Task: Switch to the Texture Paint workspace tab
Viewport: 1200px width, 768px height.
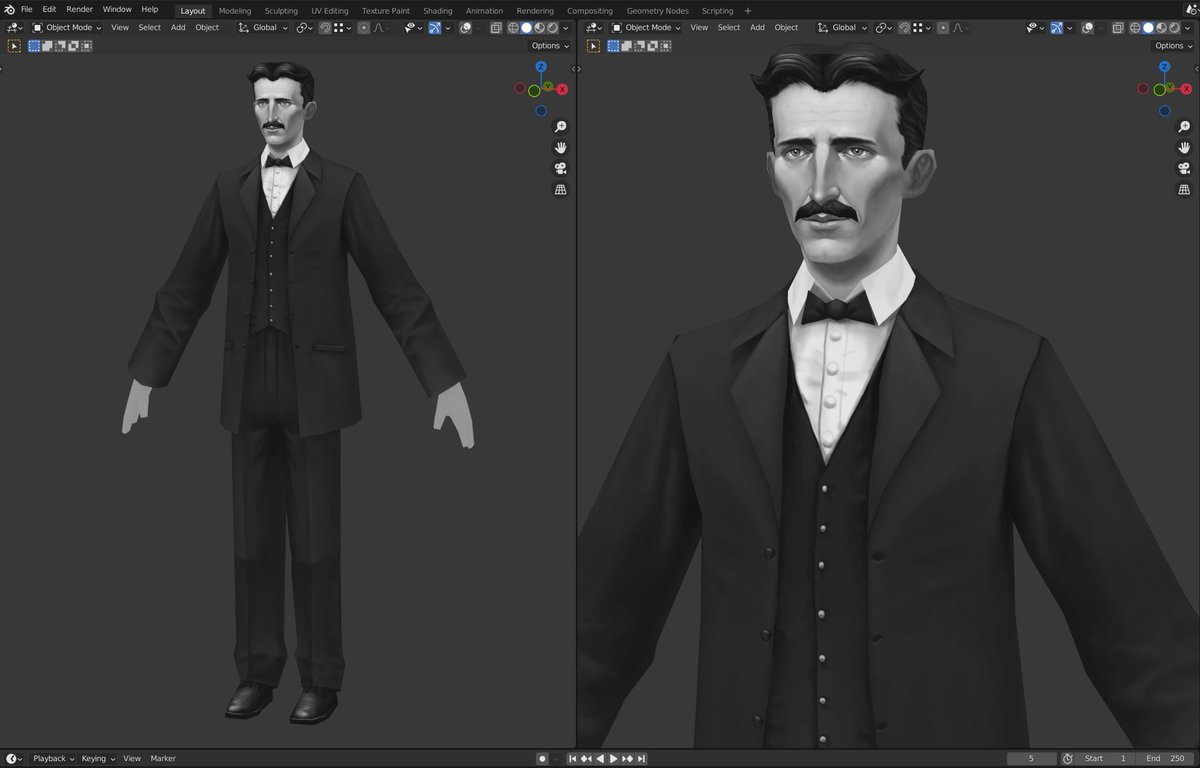Action: 386,11
